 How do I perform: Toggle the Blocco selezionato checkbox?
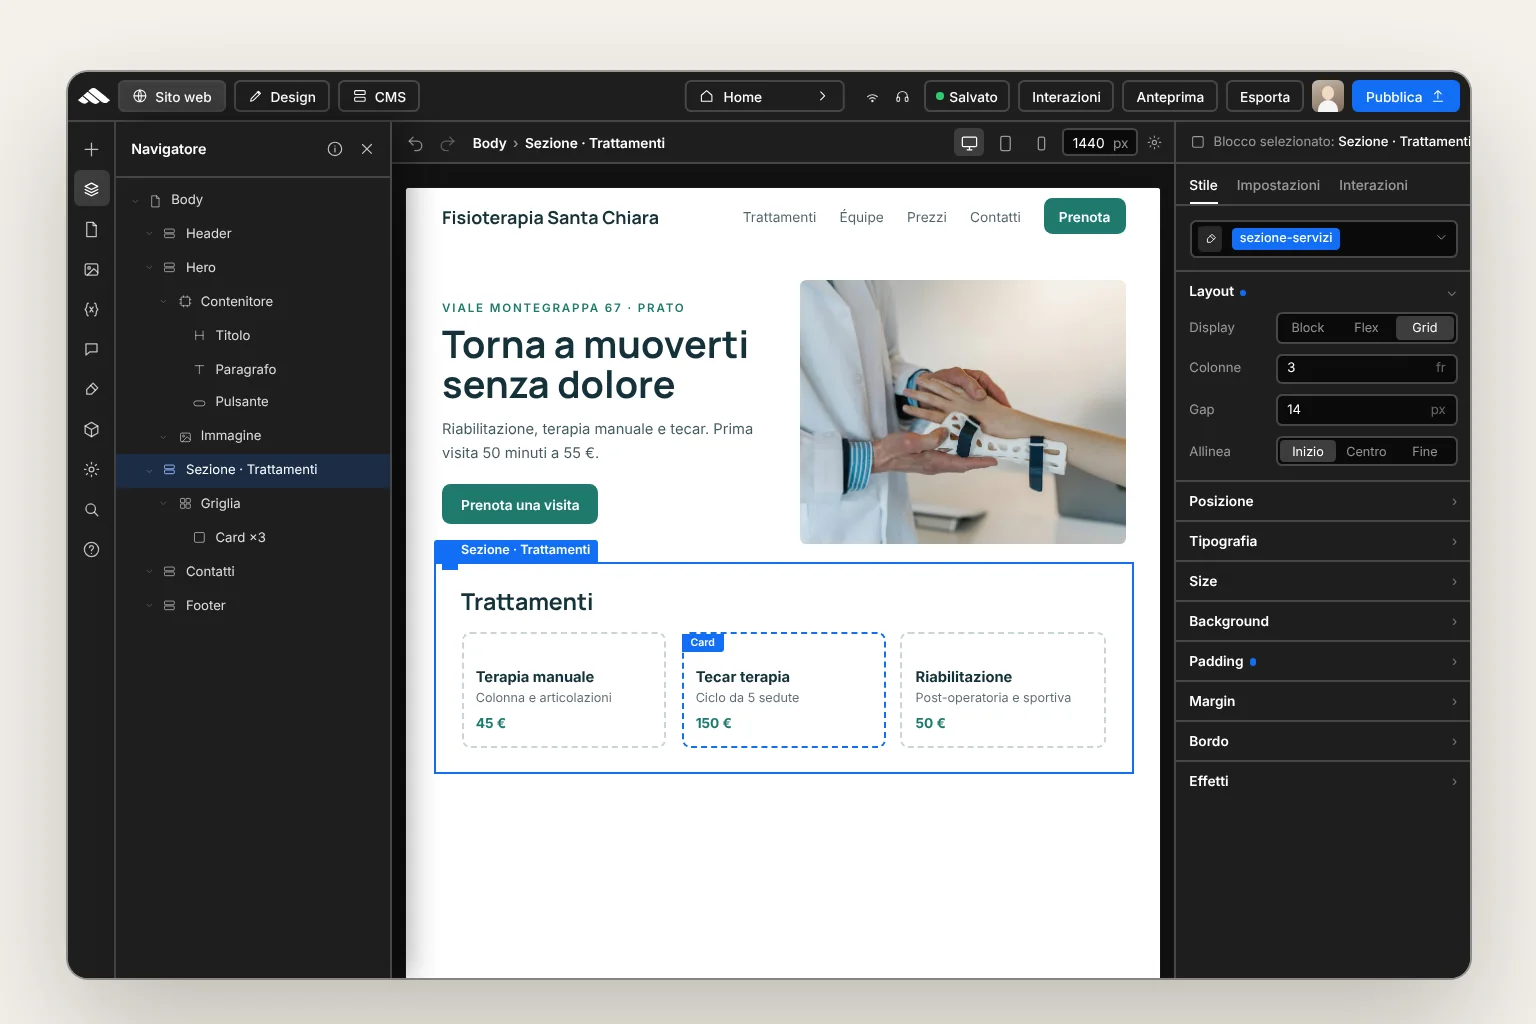pyautogui.click(x=1197, y=142)
